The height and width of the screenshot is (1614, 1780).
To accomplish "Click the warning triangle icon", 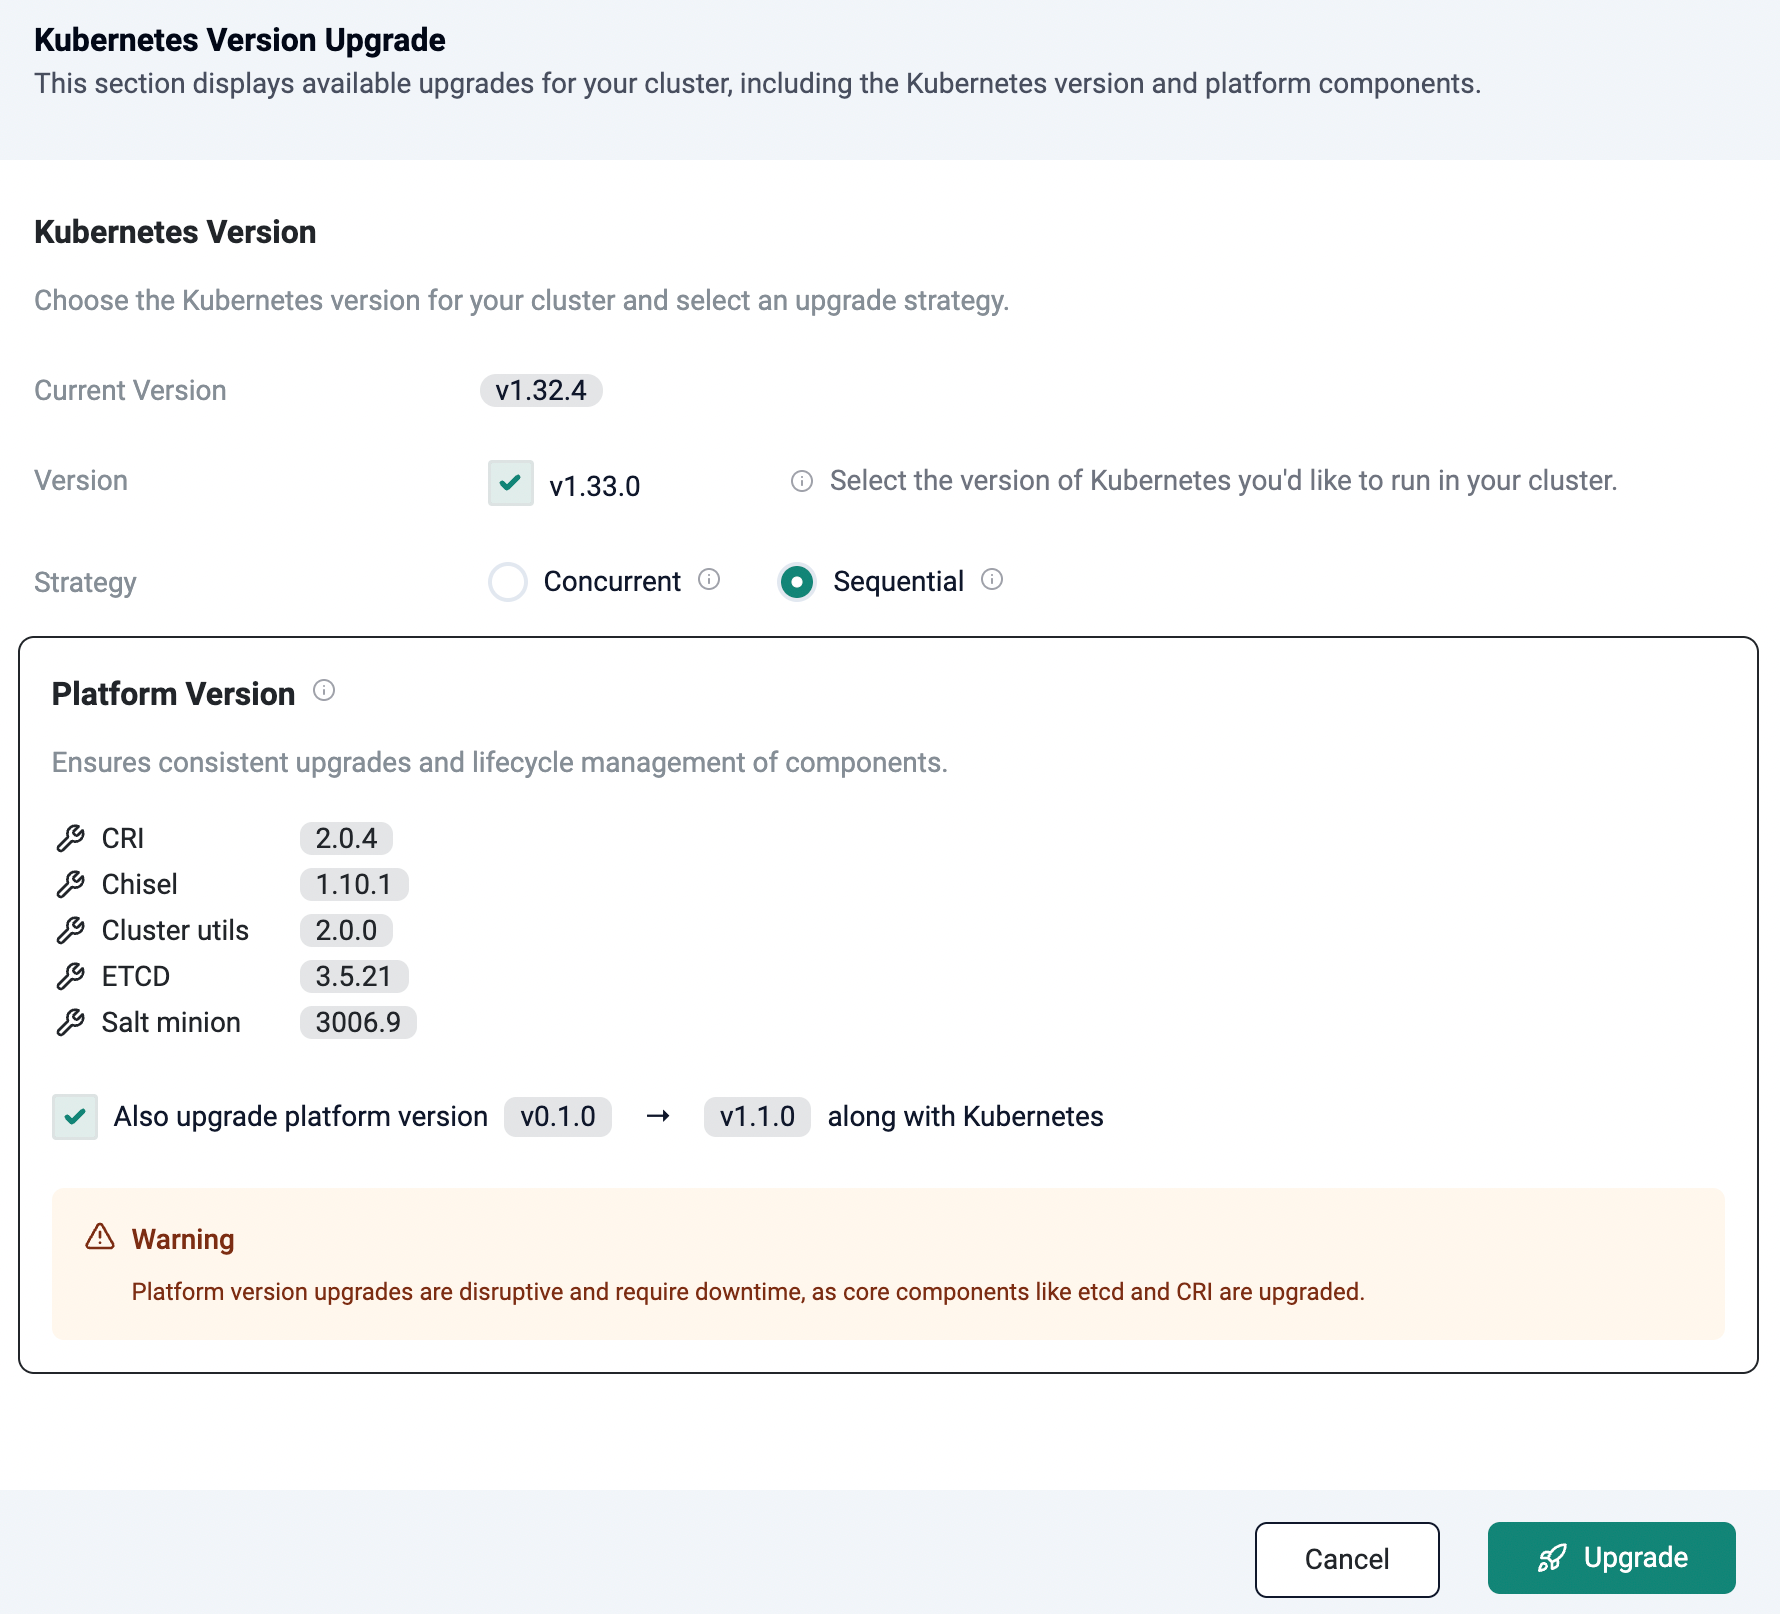I will tap(100, 1237).
